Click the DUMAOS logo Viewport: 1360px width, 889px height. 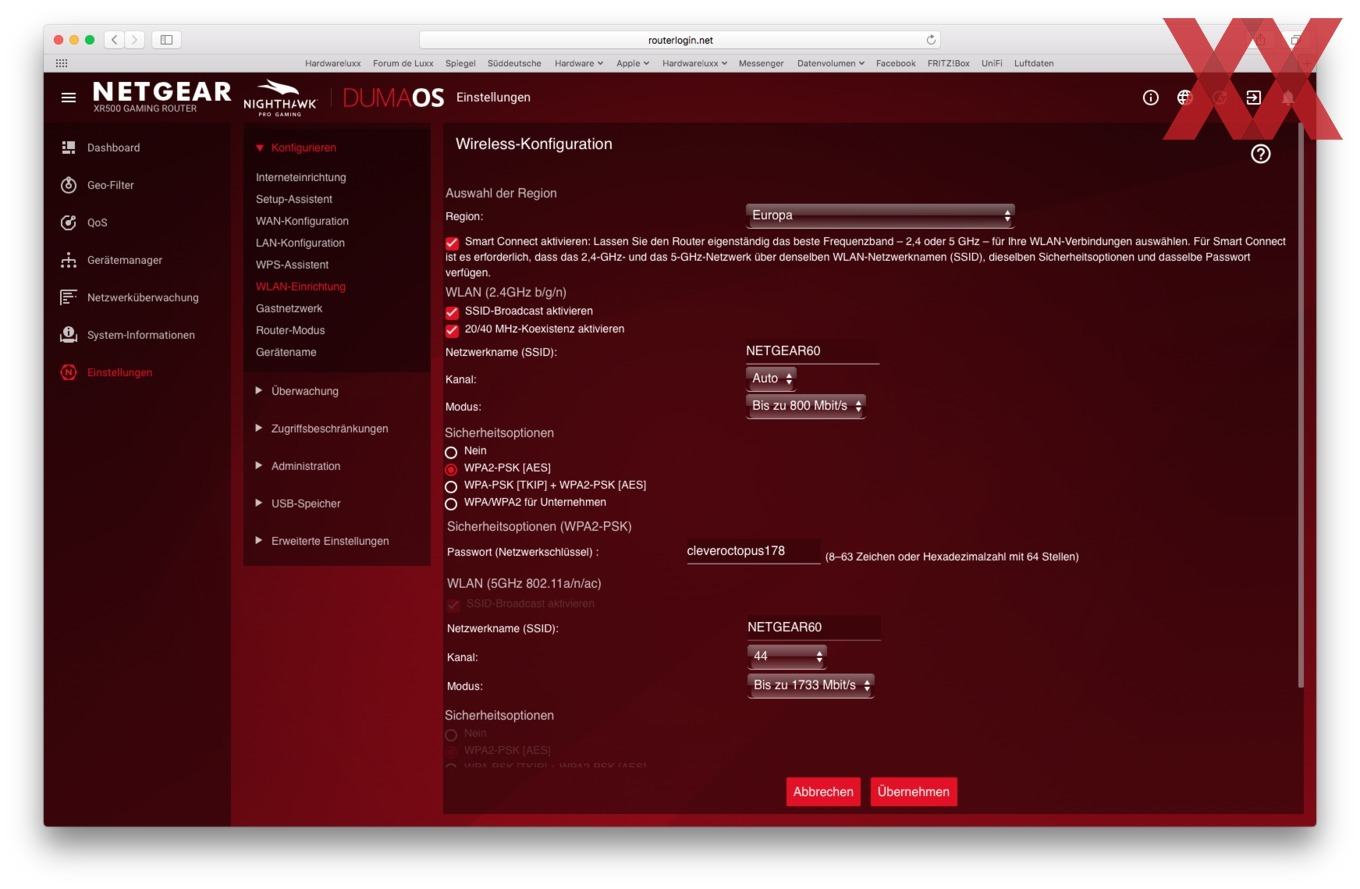click(393, 97)
